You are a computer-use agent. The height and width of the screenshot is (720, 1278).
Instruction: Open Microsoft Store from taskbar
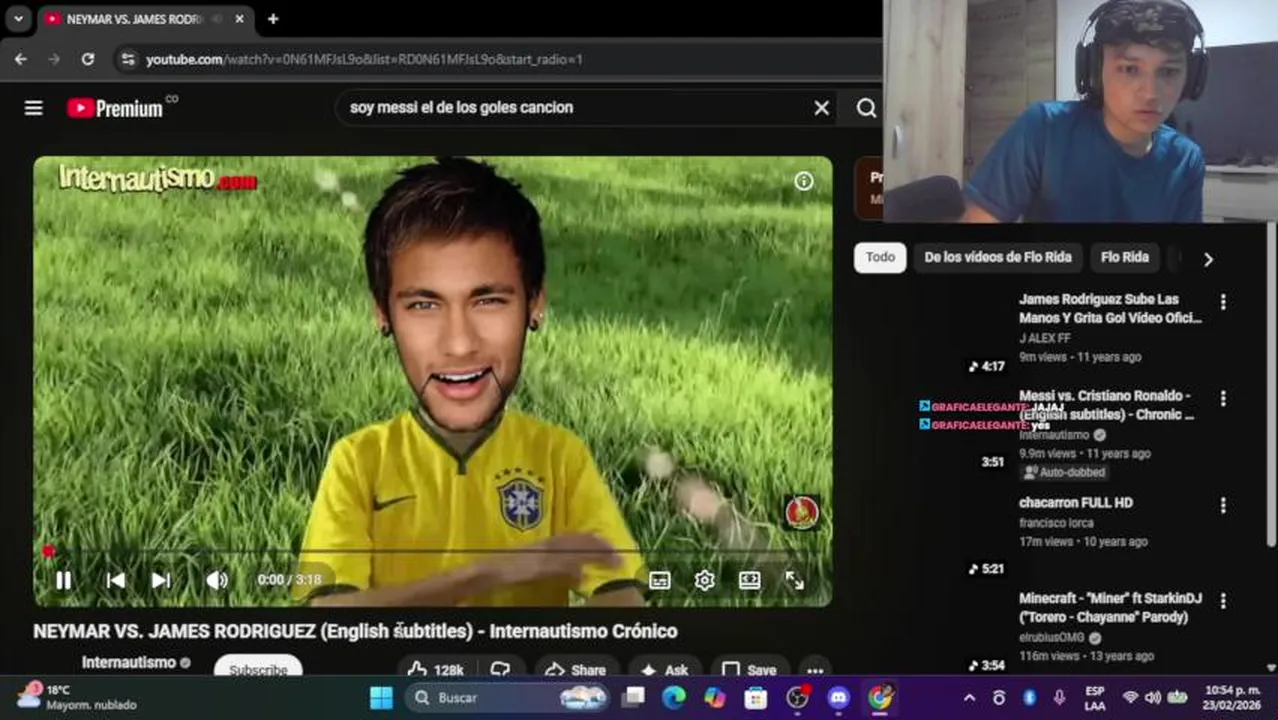[756, 697]
